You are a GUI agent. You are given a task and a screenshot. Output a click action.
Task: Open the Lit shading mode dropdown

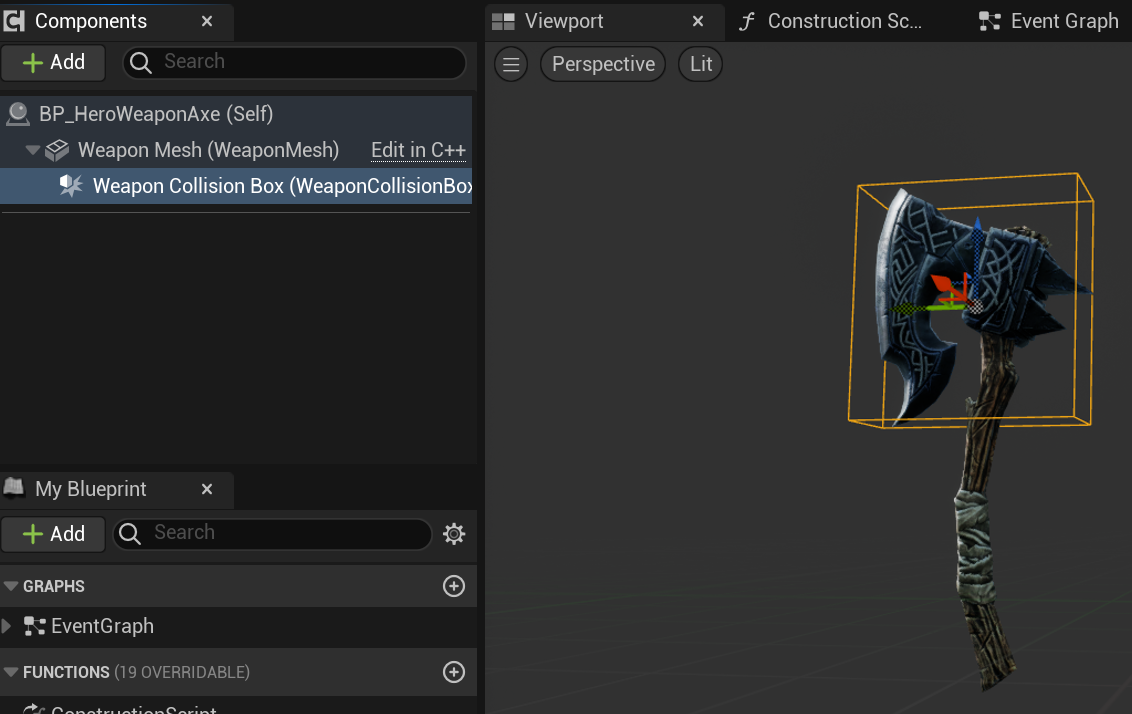pos(701,65)
